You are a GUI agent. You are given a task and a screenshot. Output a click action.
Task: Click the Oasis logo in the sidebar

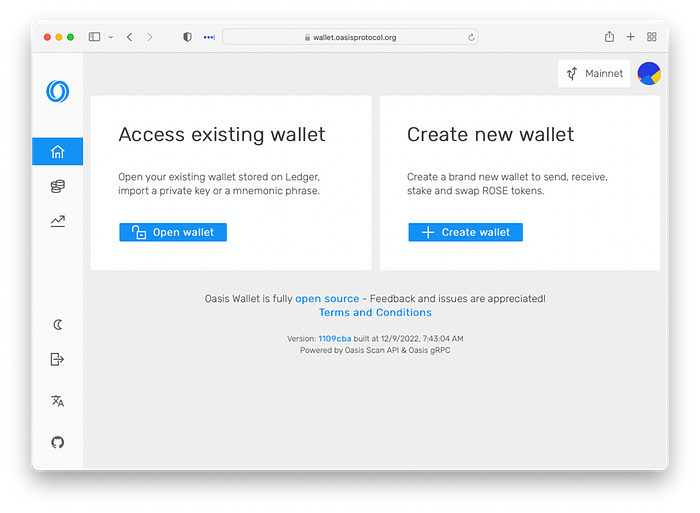[58, 91]
